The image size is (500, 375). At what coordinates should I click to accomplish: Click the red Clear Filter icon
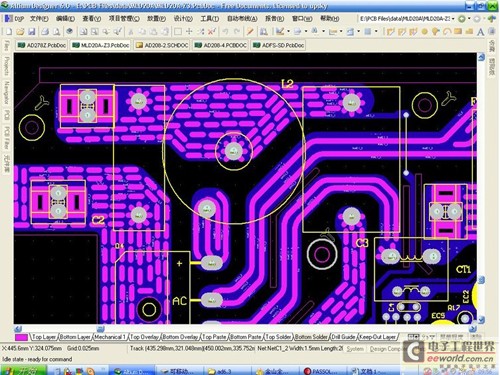[212, 32]
